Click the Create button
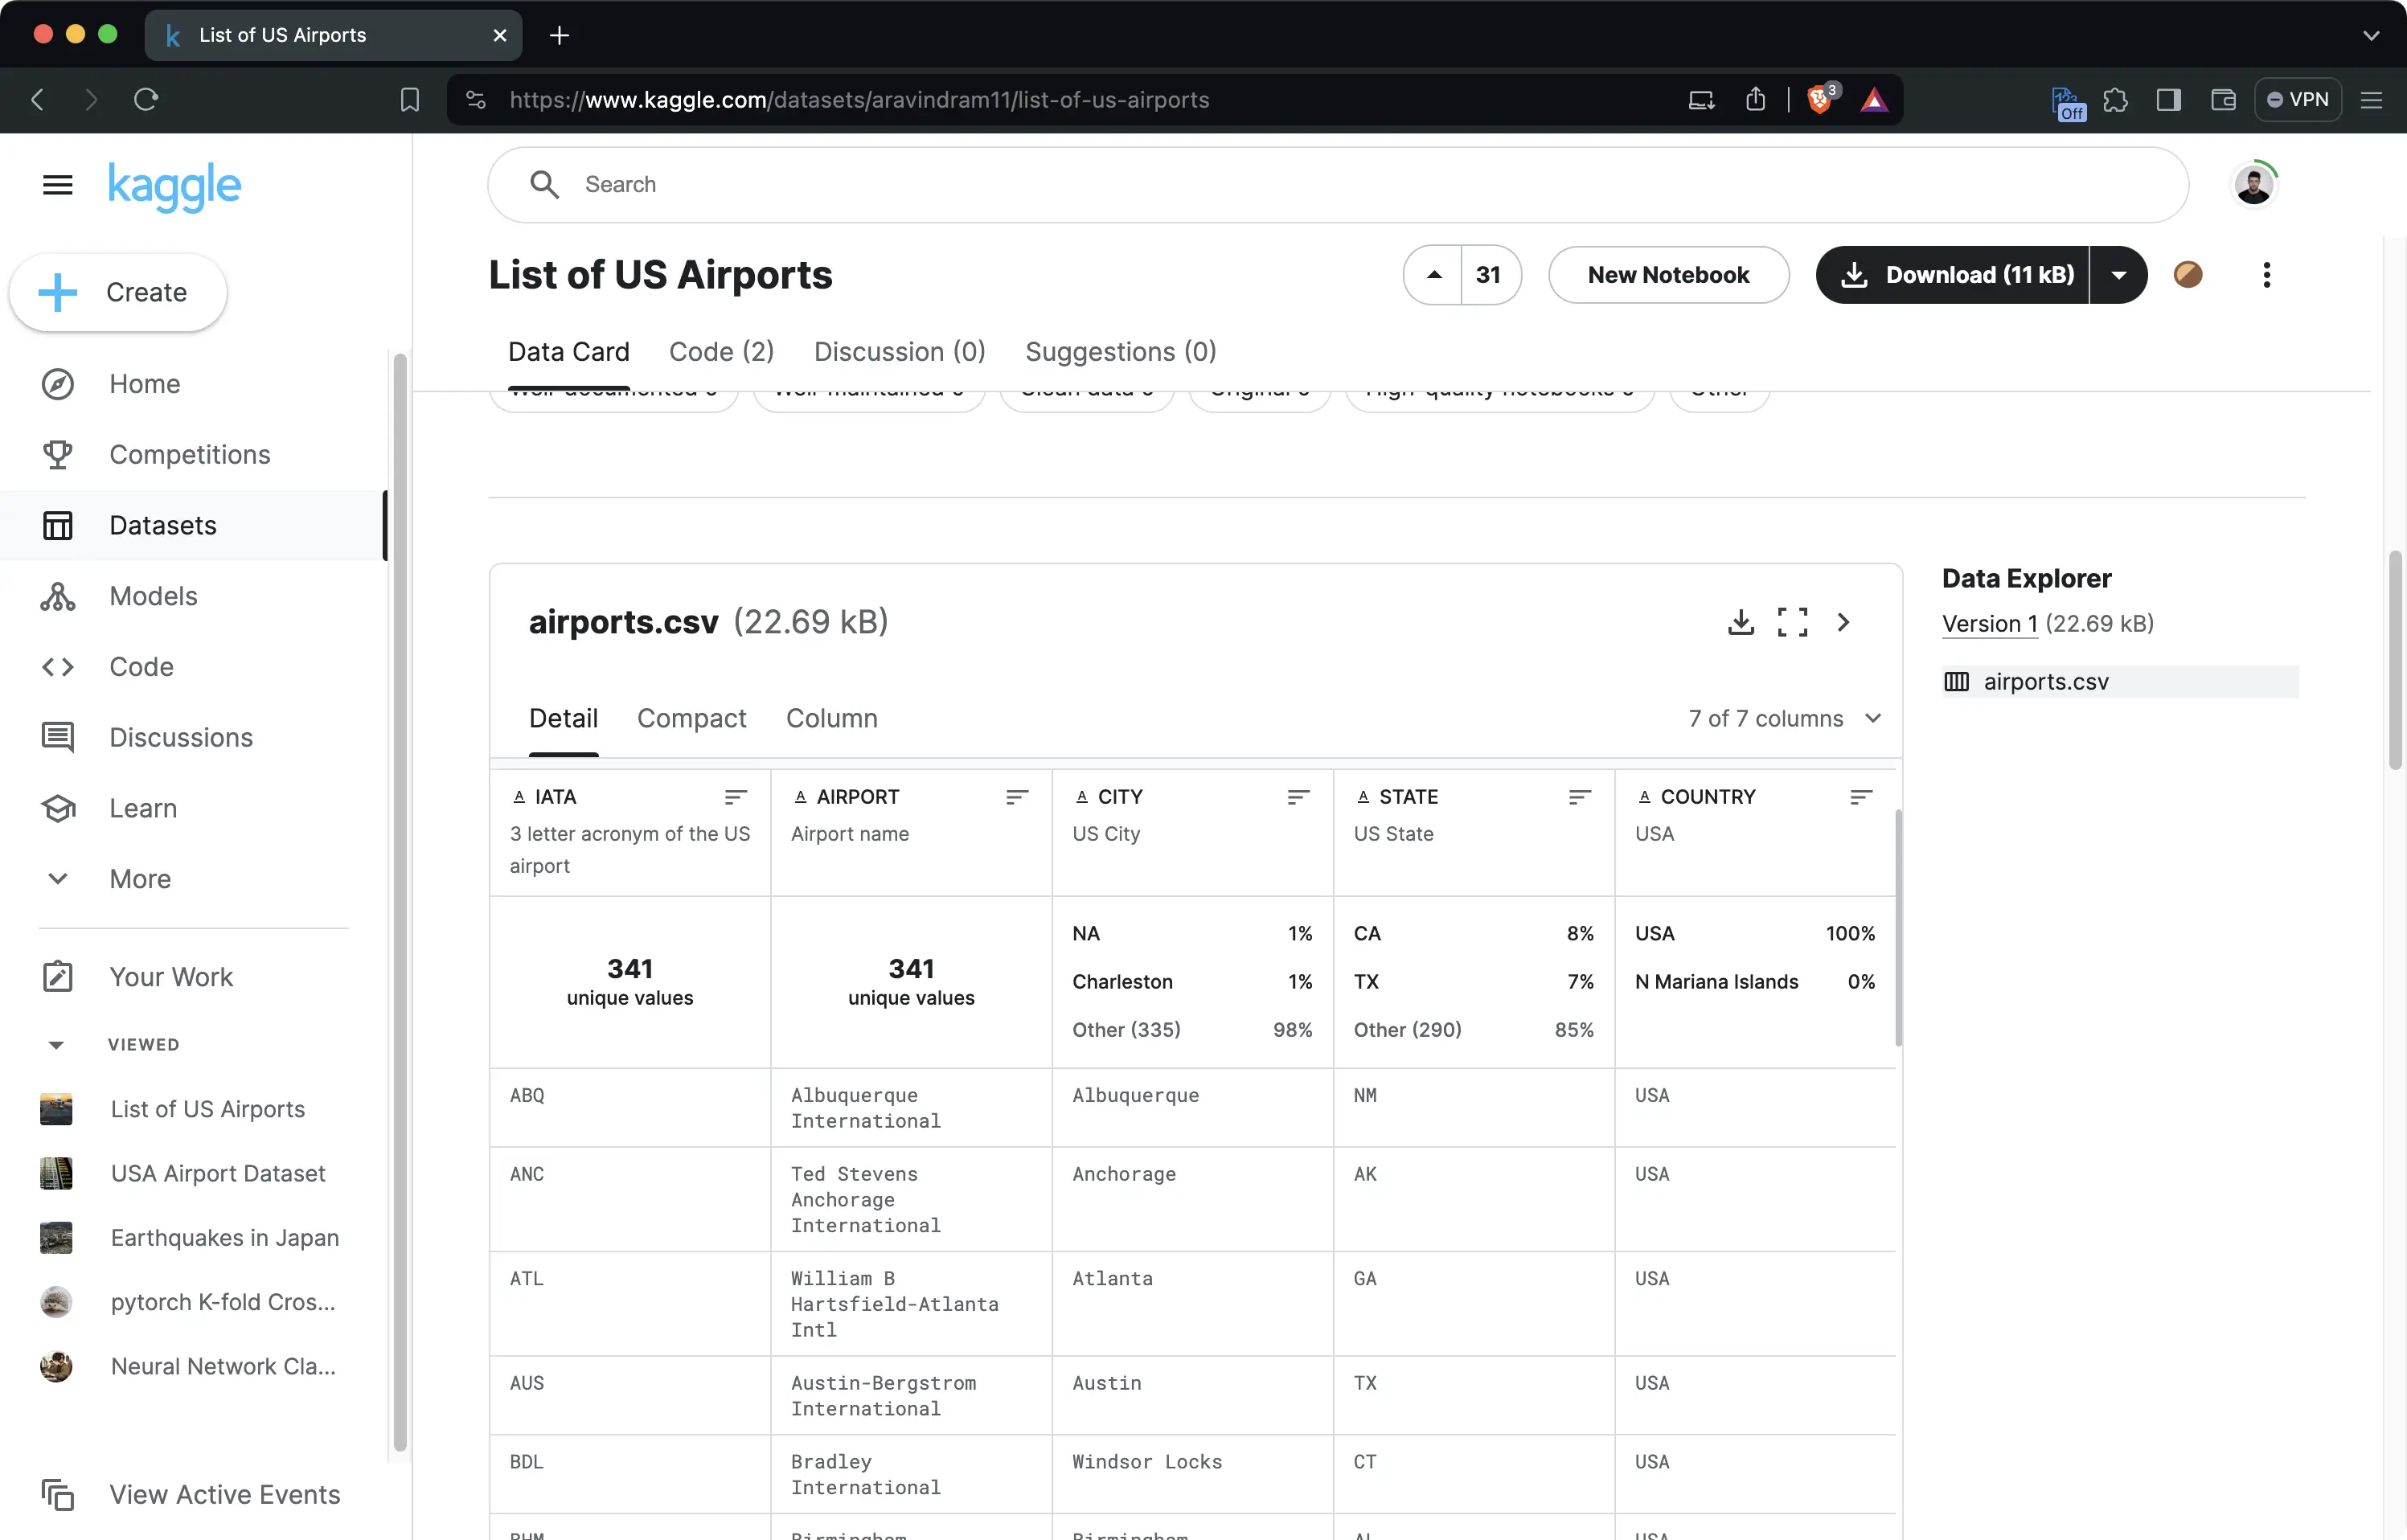The width and height of the screenshot is (2407, 1540). click(x=118, y=292)
